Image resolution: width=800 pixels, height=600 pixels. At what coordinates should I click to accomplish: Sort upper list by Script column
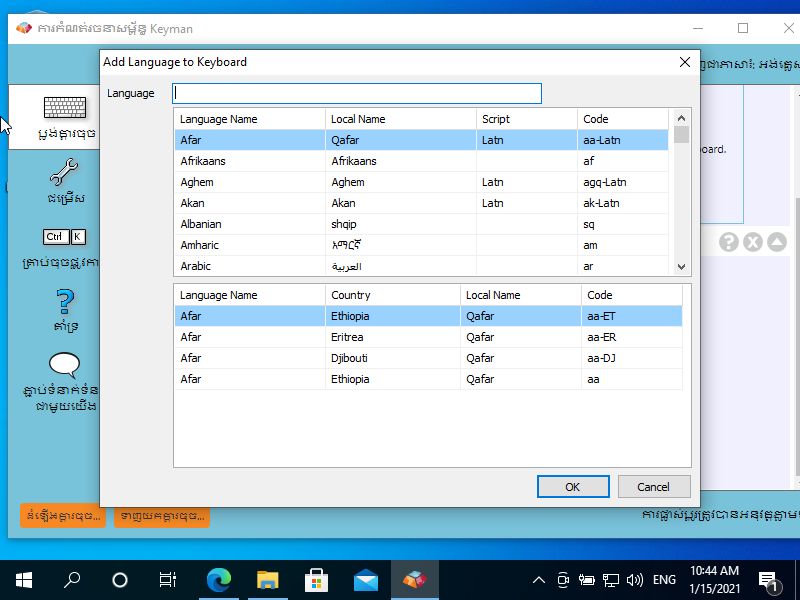coord(527,119)
